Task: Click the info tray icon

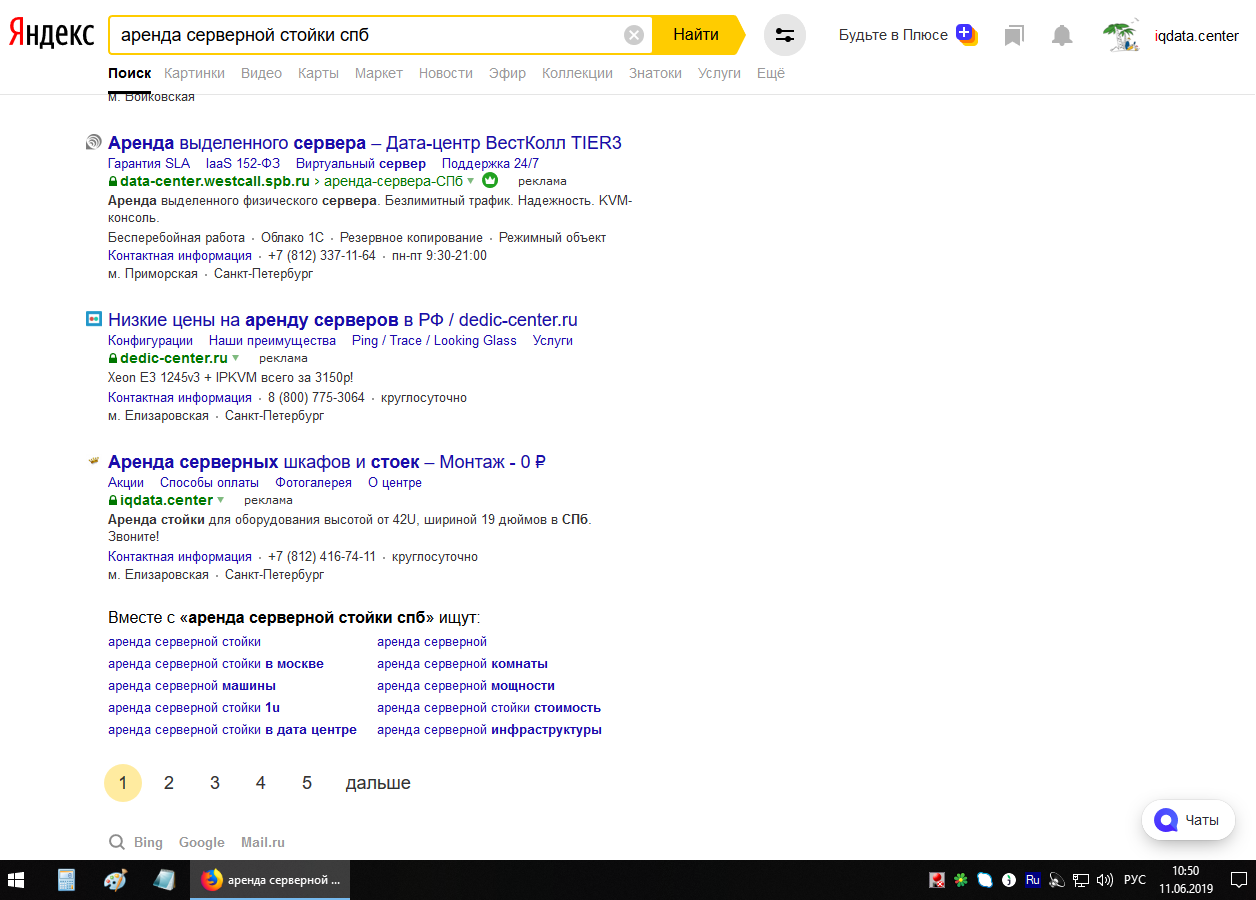Action: tap(1009, 880)
